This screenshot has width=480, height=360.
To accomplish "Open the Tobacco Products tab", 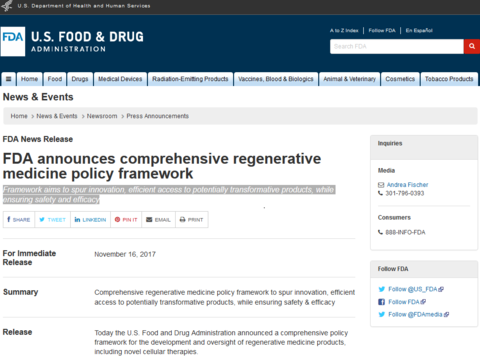I will (x=449, y=79).
